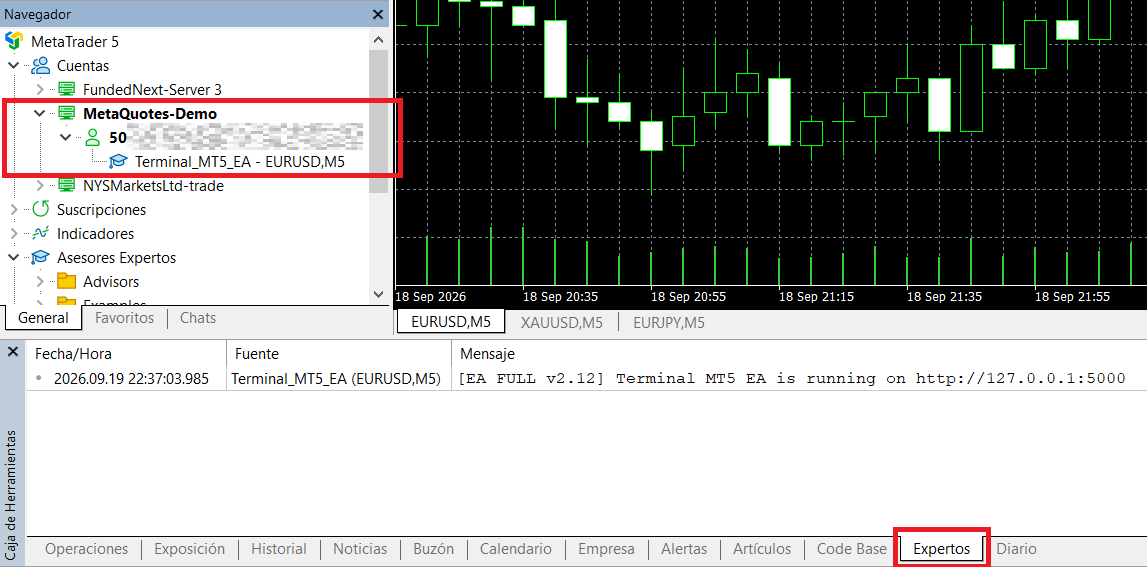The image size is (1147, 567).
Task: Open the Expertos toolbox tab
Action: coord(942,549)
